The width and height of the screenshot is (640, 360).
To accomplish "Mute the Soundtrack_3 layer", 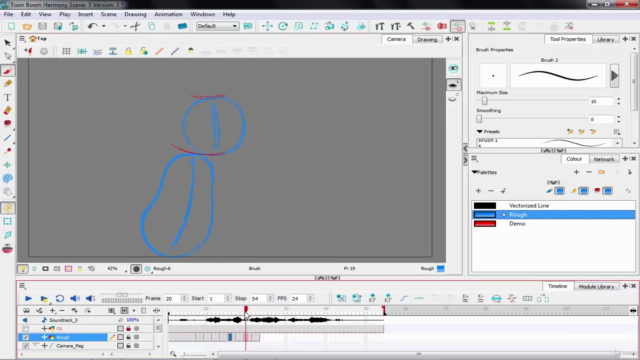I will tap(25, 320).
